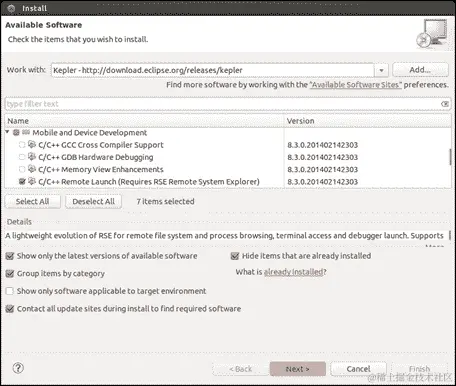456x386 pixels.
Task: Check the C/C++ GCC Cross Compiler Support box
Action: [x=22, y=145]
